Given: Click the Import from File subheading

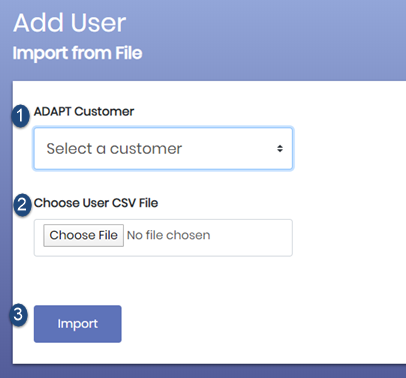Looking at the screenshot, I should point(77,53).
